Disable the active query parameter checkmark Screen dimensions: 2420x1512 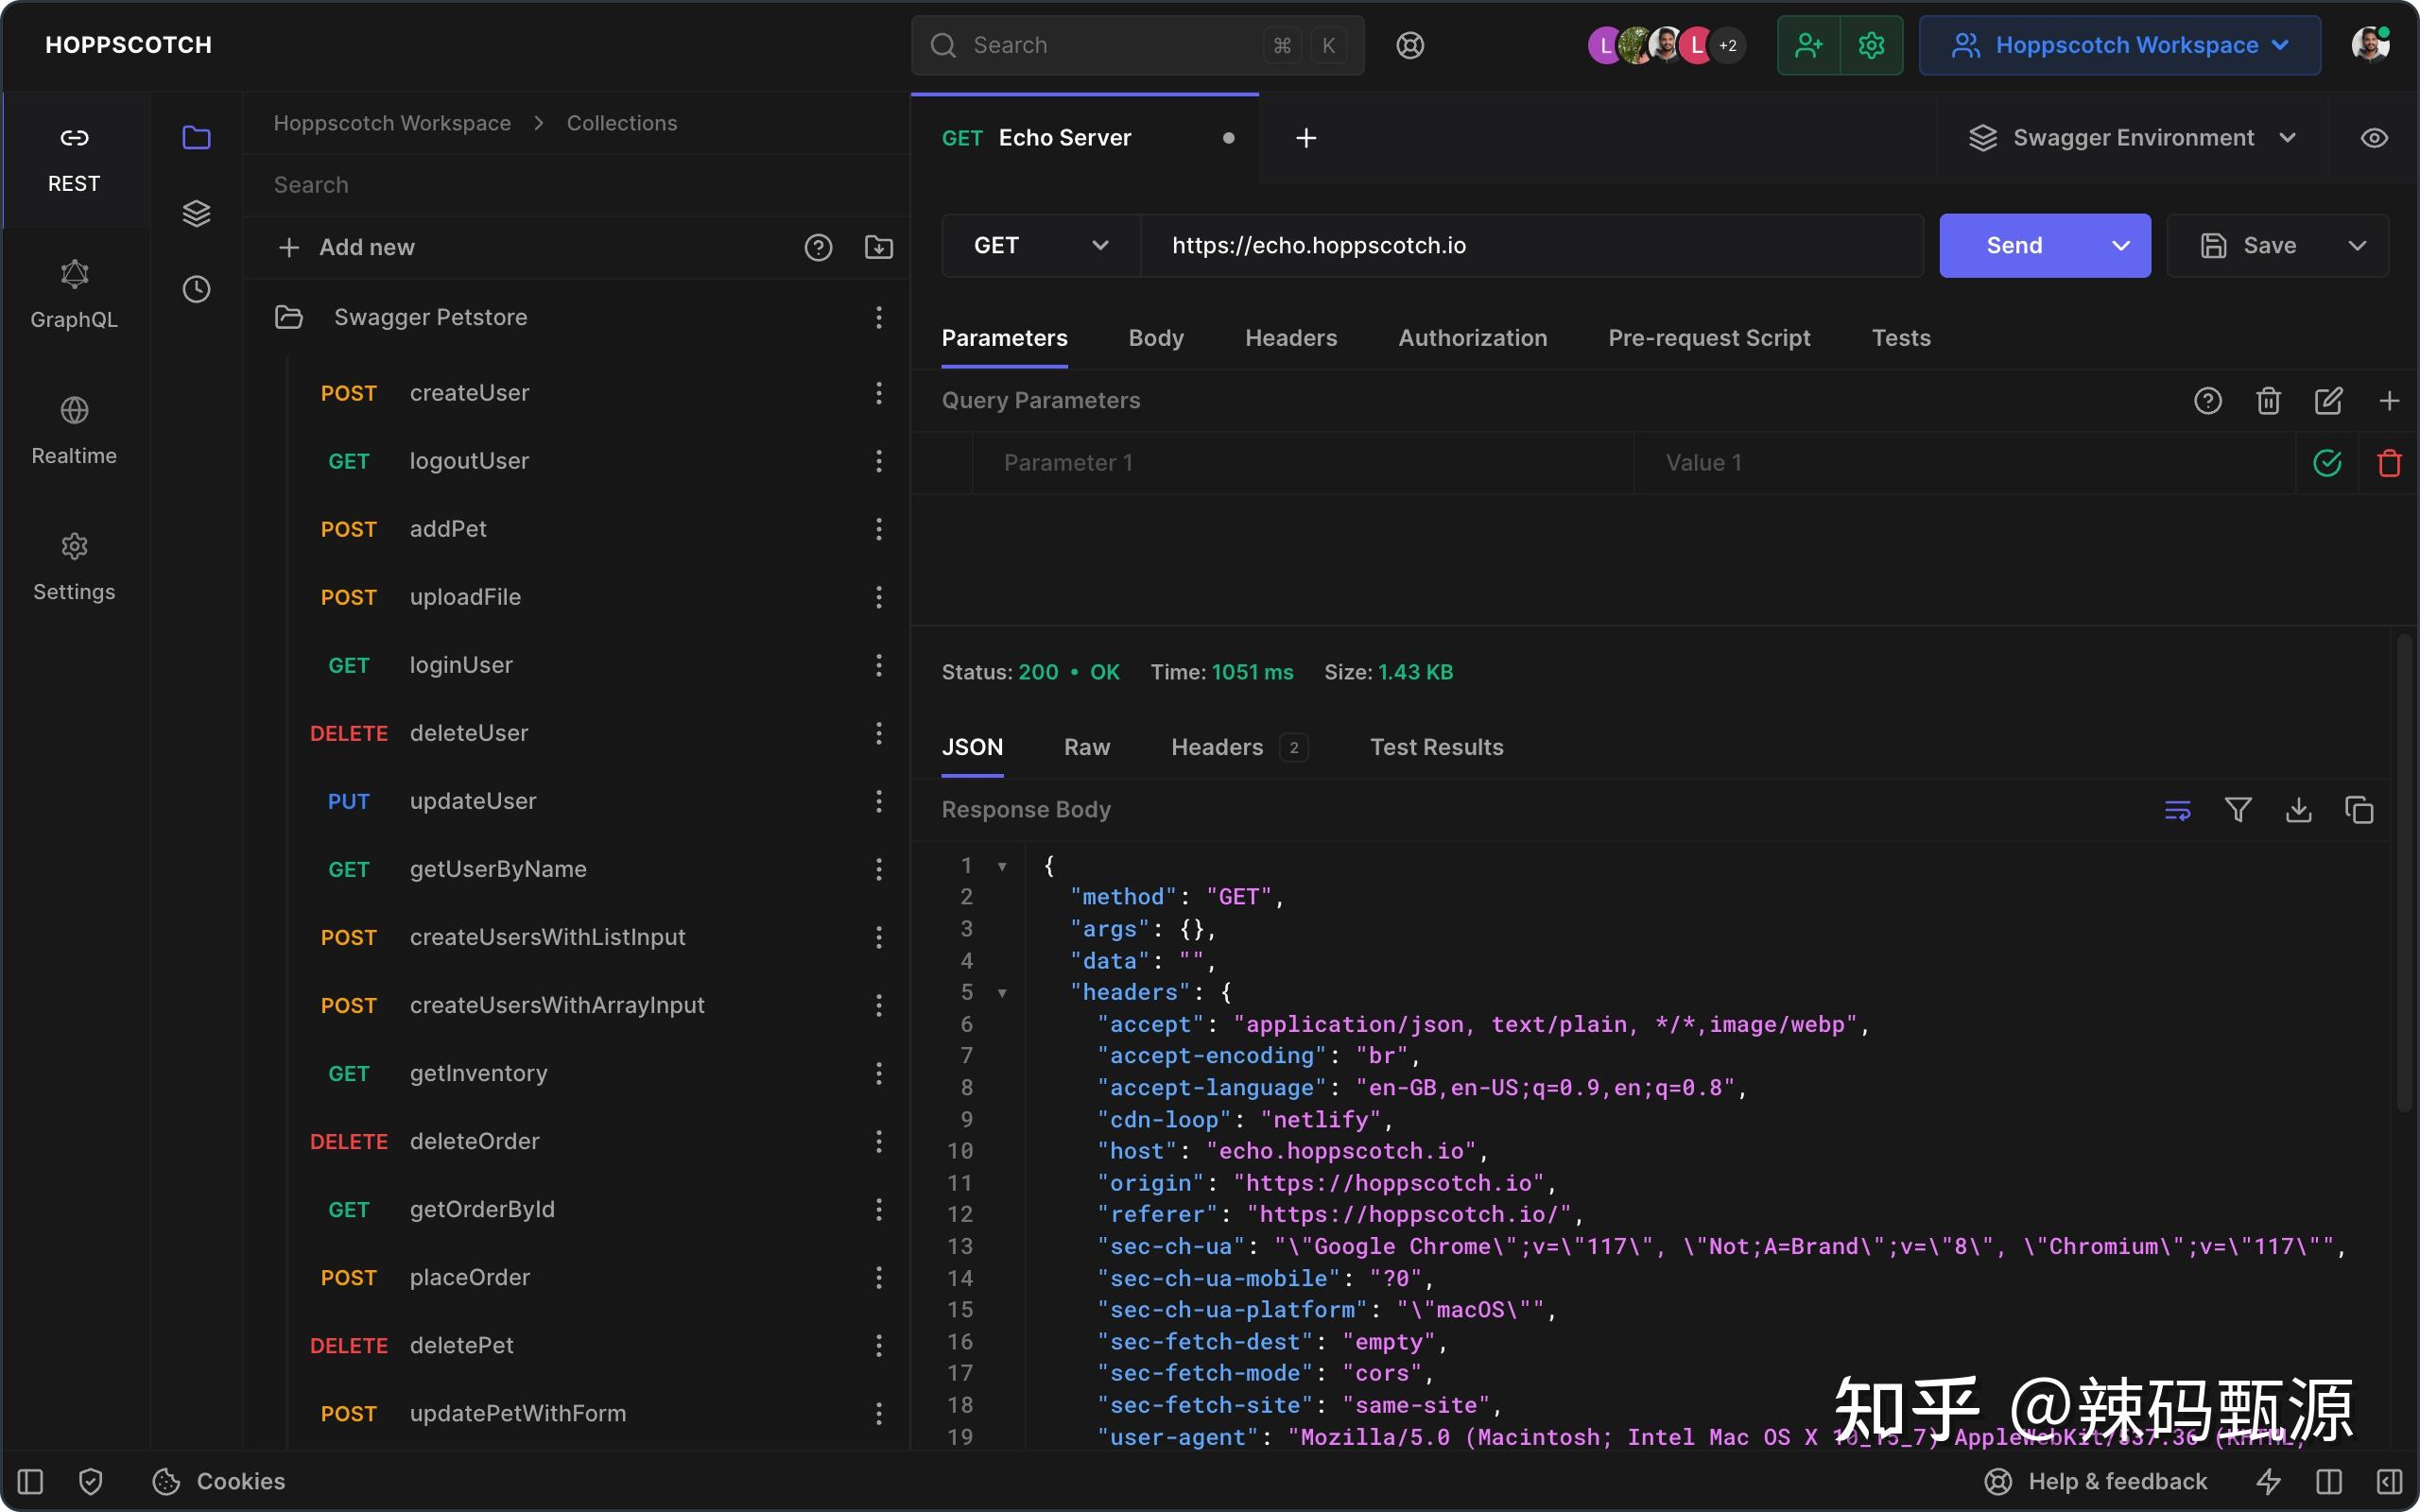[2327, 462]
